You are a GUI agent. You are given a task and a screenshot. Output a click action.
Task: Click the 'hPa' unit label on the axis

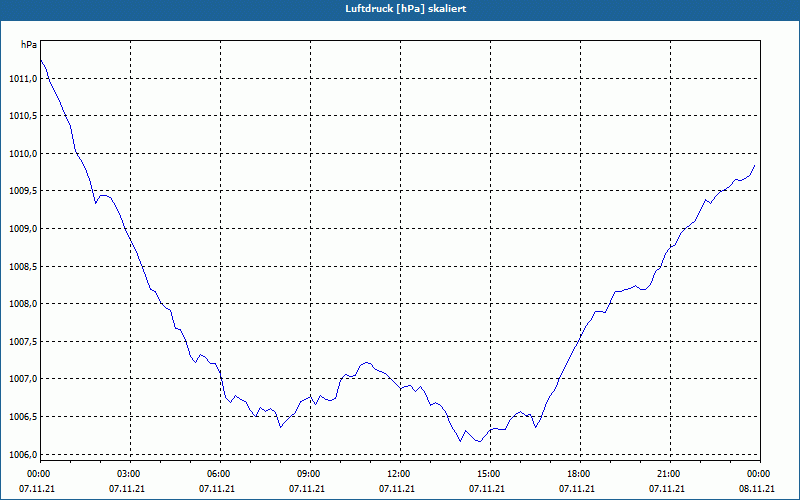tap(29, 45)
